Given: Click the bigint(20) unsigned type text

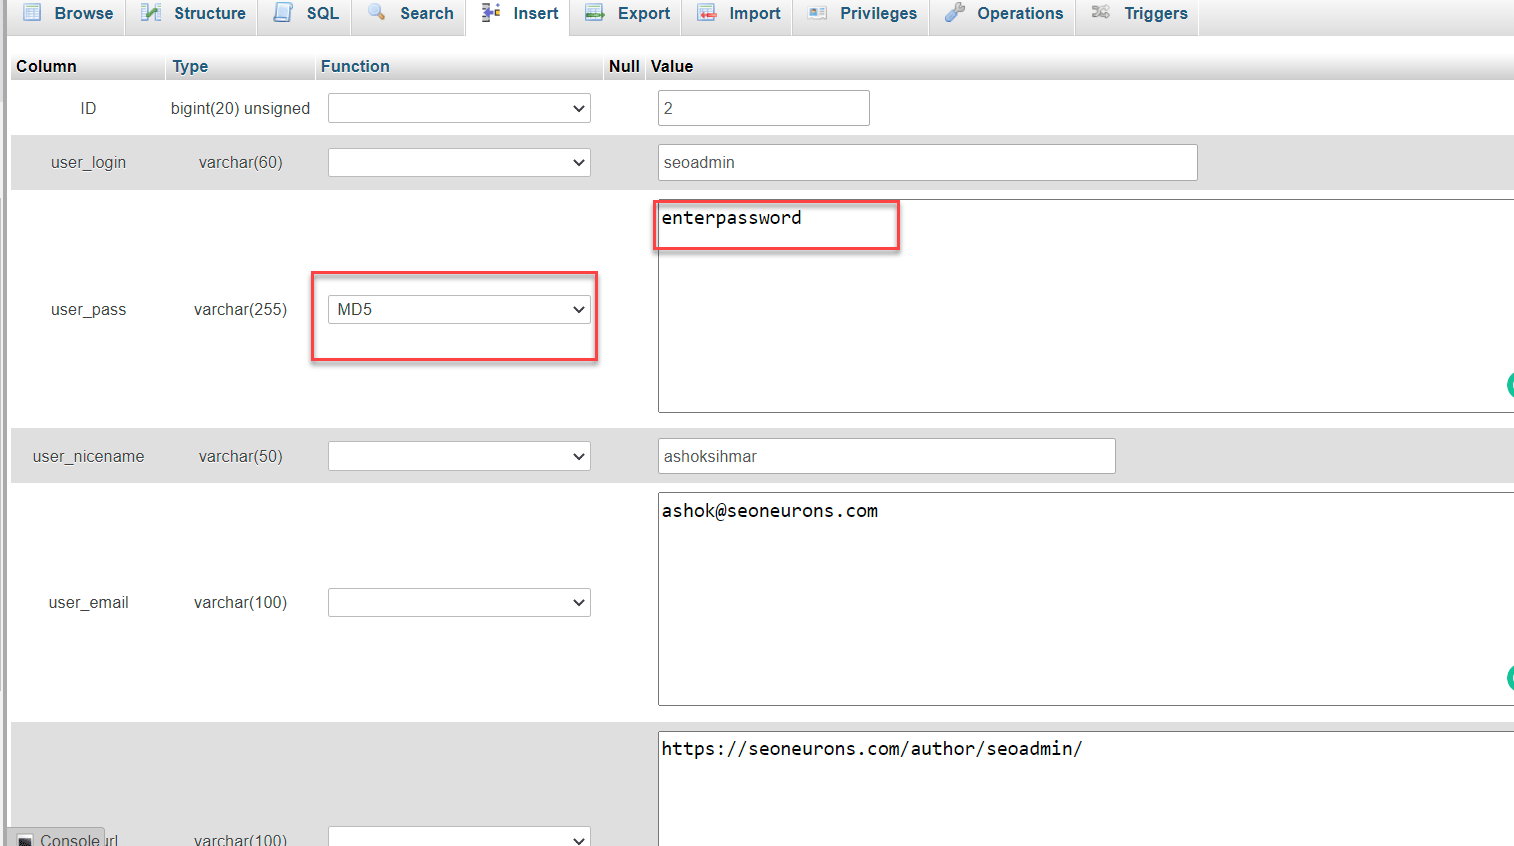Looking at the screenshot, I should point(240,108).
